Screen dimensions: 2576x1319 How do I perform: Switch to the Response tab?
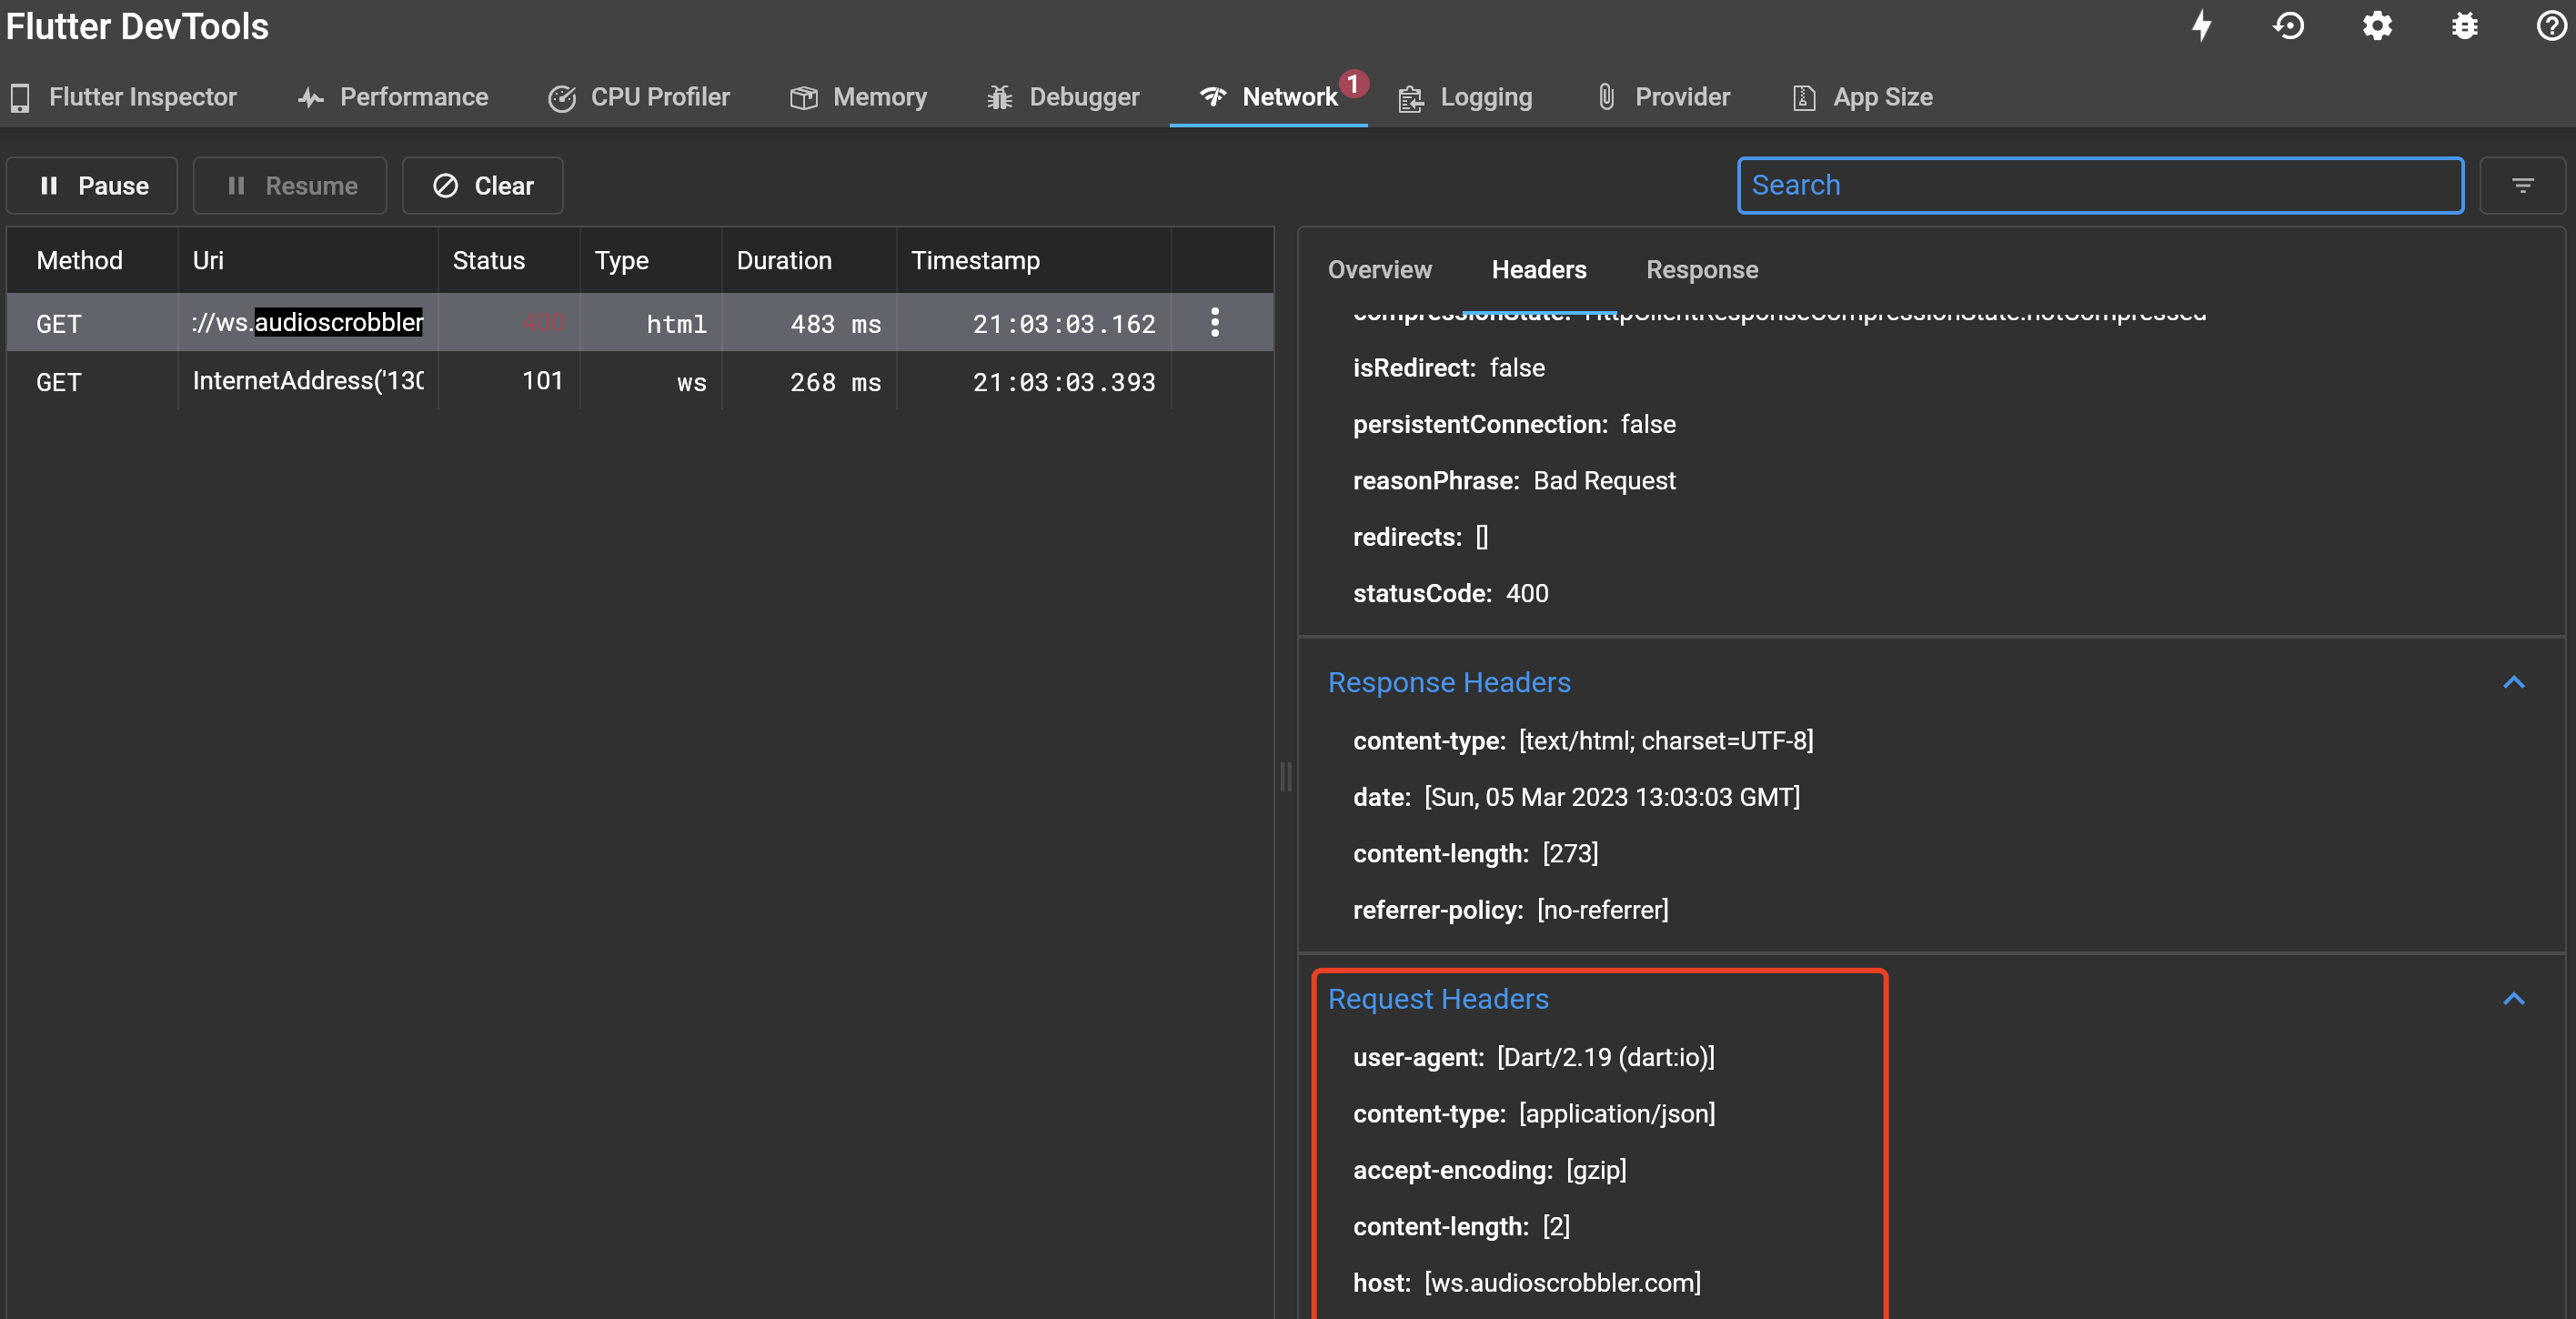(x=1702, y=269)
